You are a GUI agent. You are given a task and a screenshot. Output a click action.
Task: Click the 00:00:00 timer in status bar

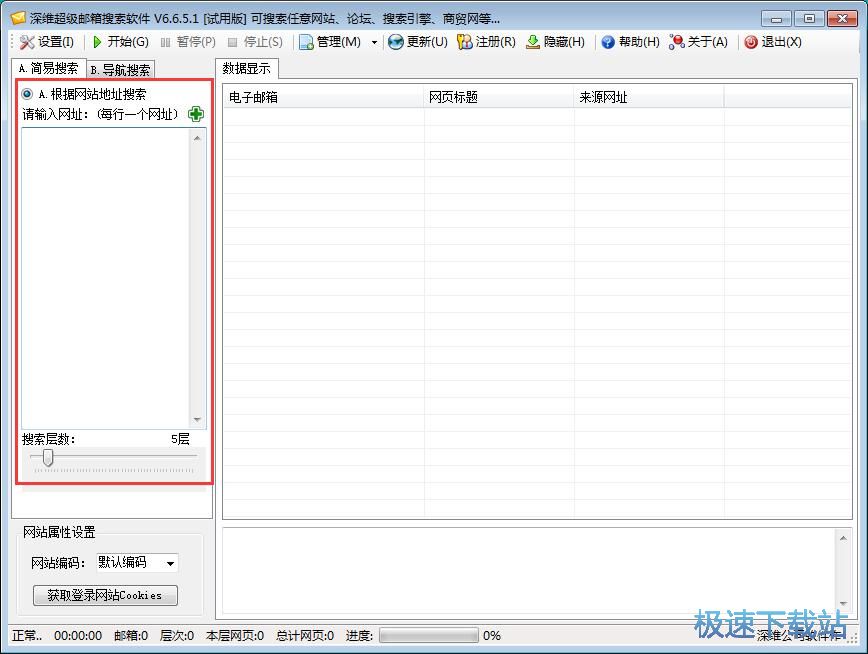78,635
